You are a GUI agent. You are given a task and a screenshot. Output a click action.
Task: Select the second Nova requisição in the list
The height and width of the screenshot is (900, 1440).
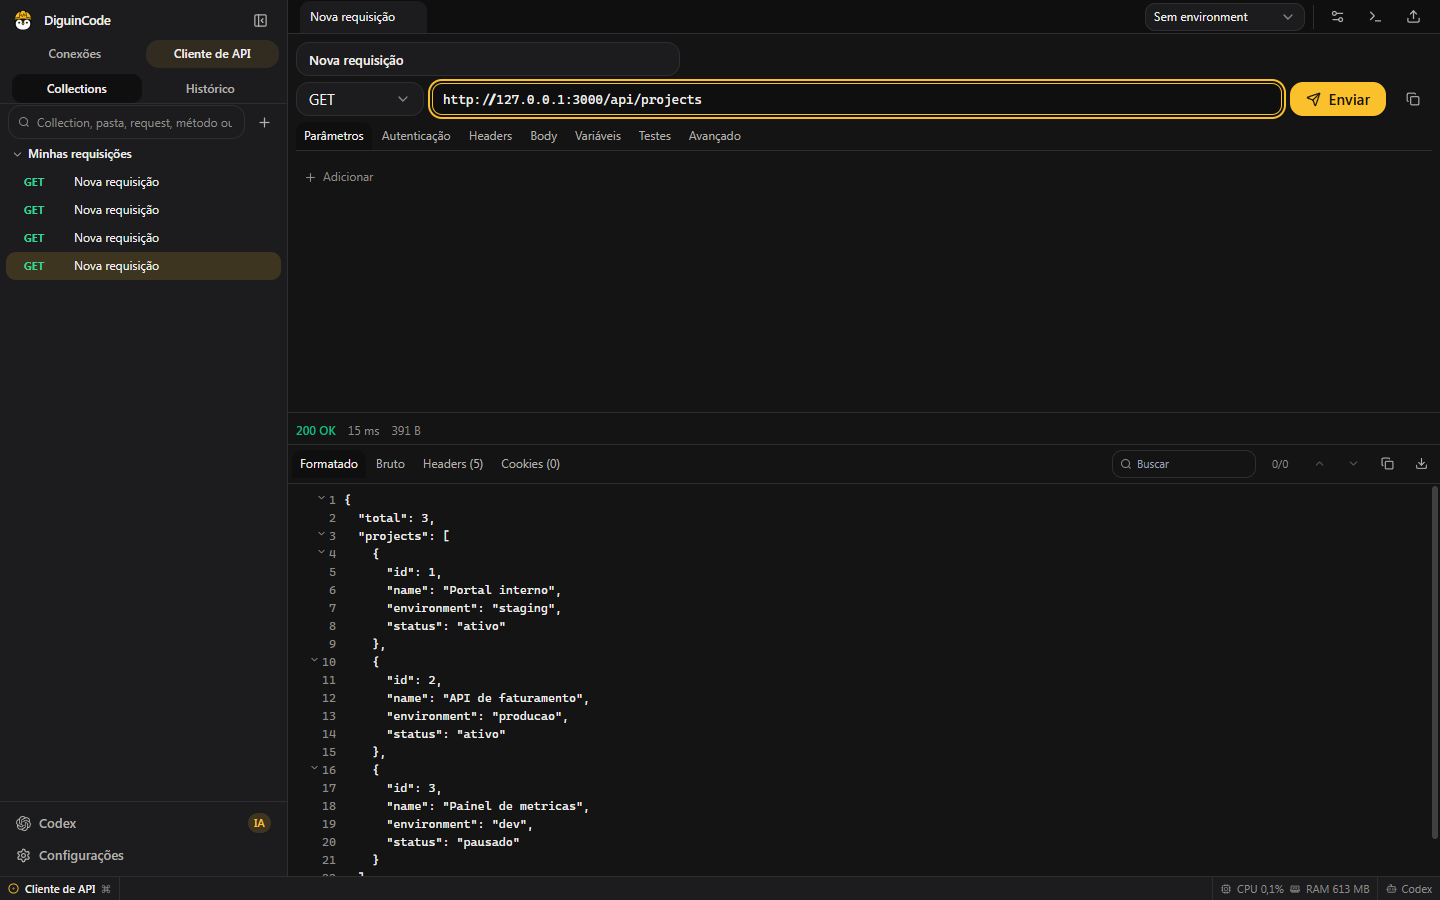(x=143, y=210)
